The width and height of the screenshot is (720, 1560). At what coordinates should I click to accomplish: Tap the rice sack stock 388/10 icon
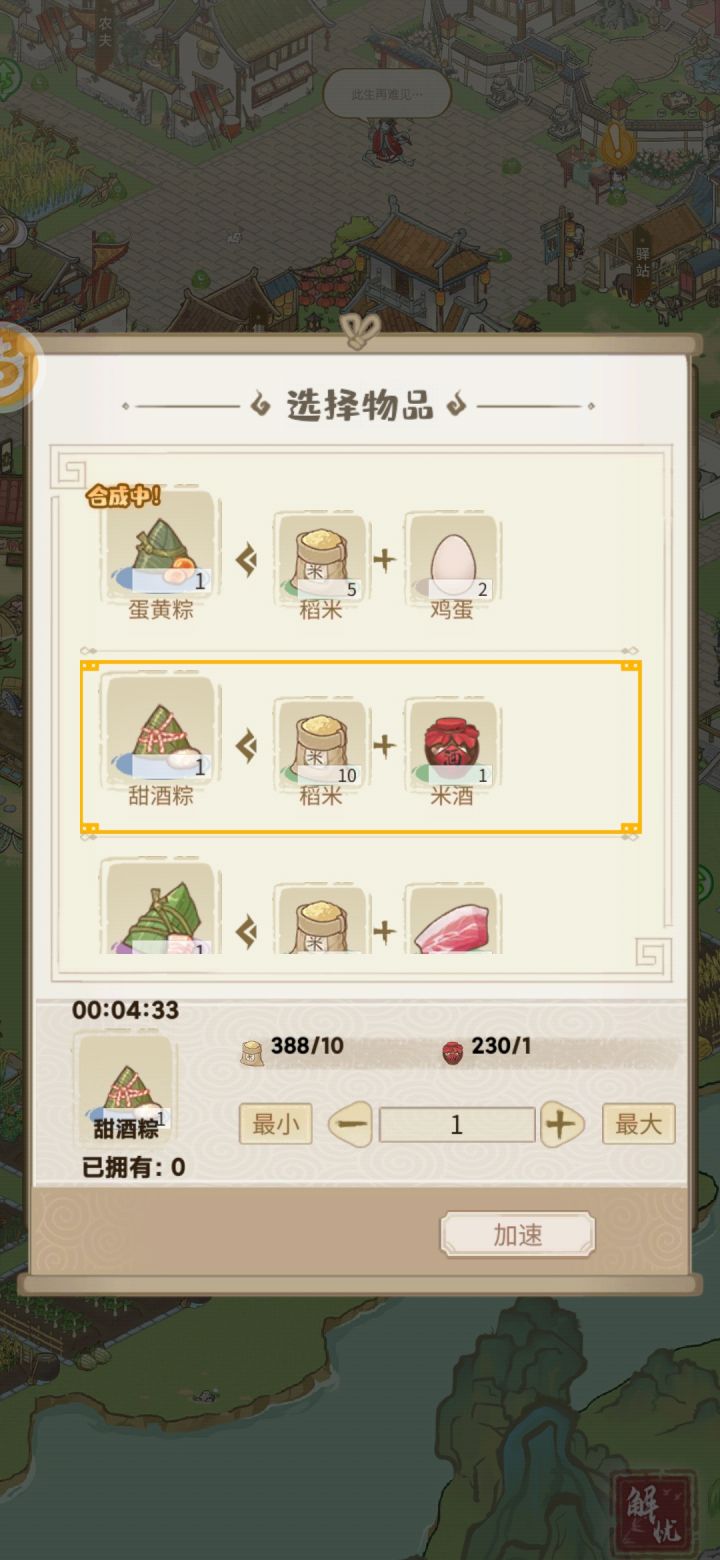(x=252, y=1051)
